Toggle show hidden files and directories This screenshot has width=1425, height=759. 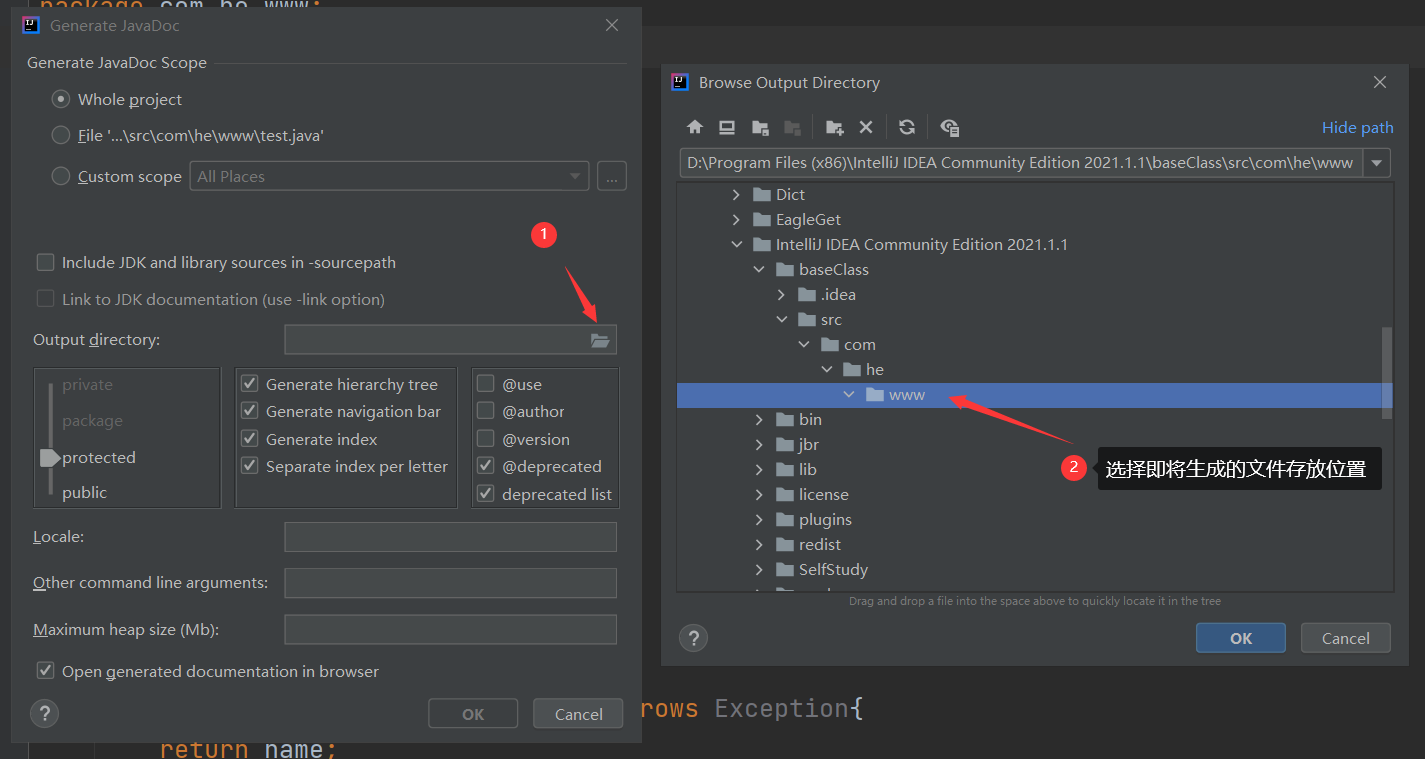[x=950, y=127]
